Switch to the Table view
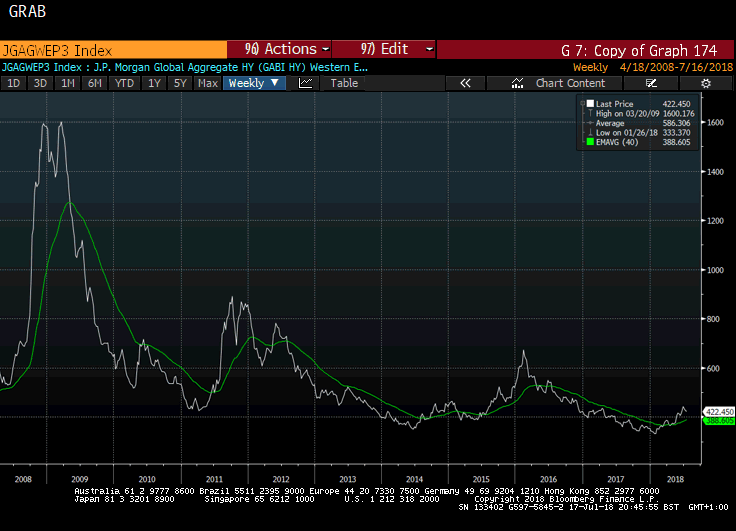The image size is (736, 531). click(344, 83)
